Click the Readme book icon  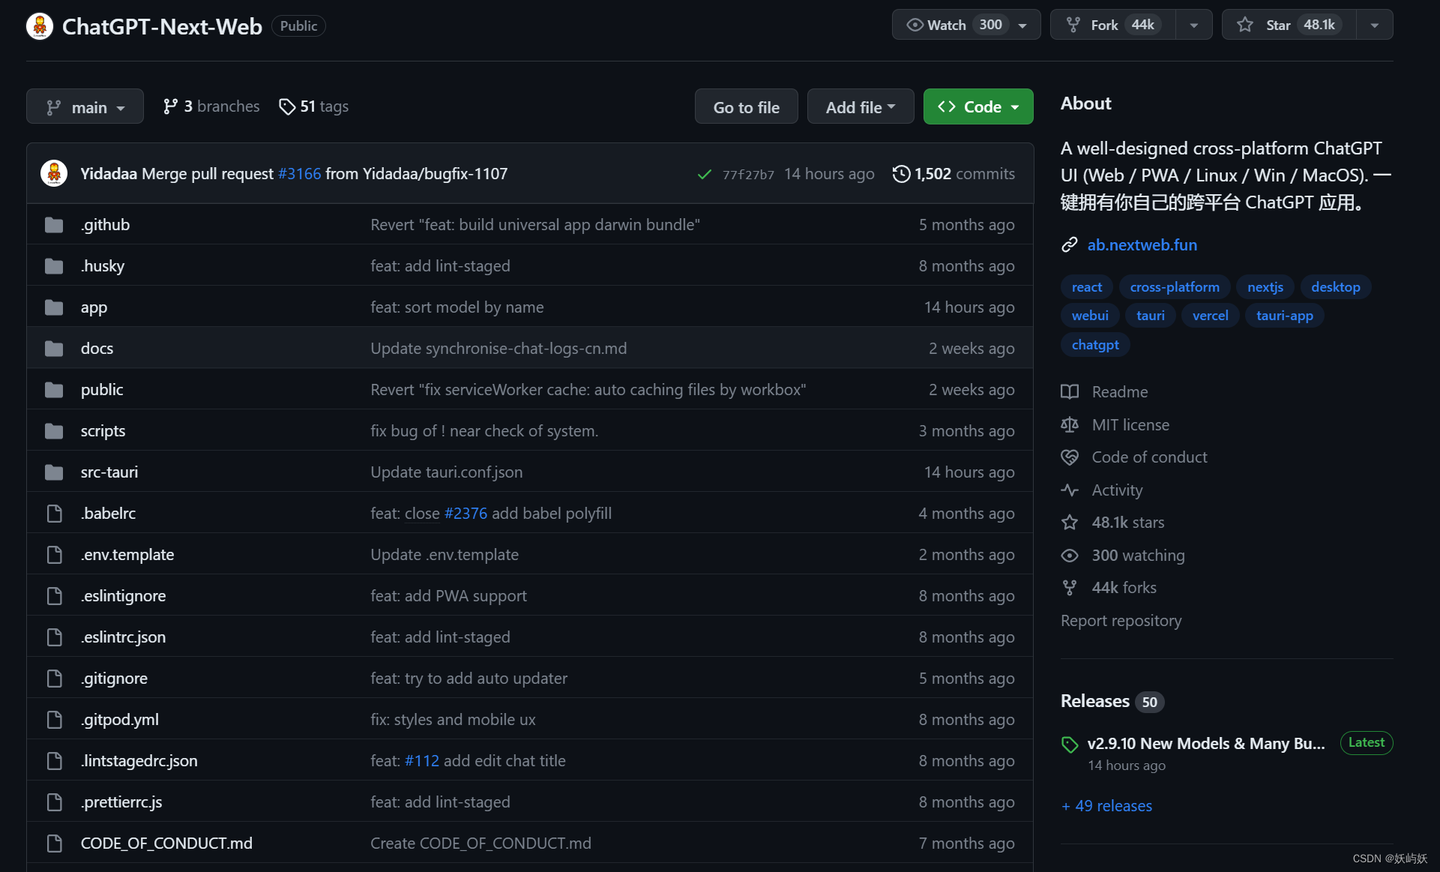[1069, 392]
